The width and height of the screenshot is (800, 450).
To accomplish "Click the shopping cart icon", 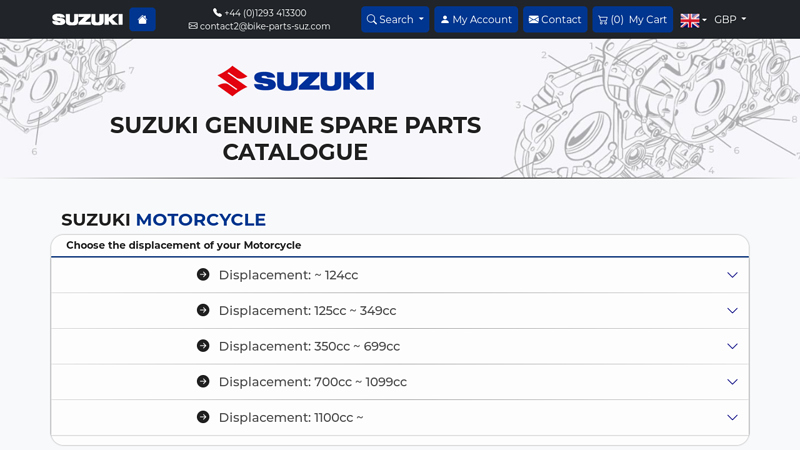I will point(603,20).
